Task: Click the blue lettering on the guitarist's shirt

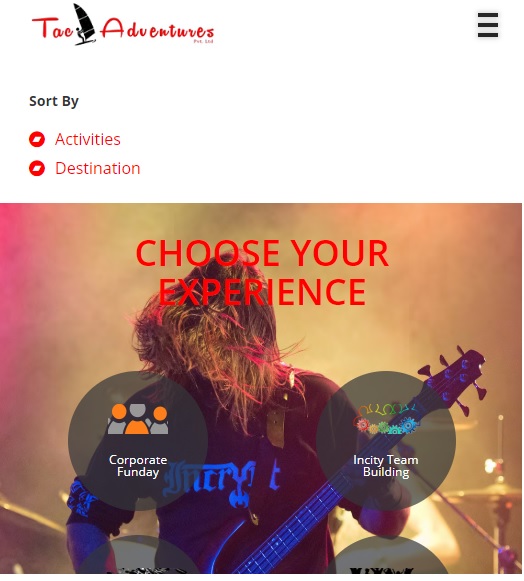Action: pyautogui.click(x=222, y=482)
